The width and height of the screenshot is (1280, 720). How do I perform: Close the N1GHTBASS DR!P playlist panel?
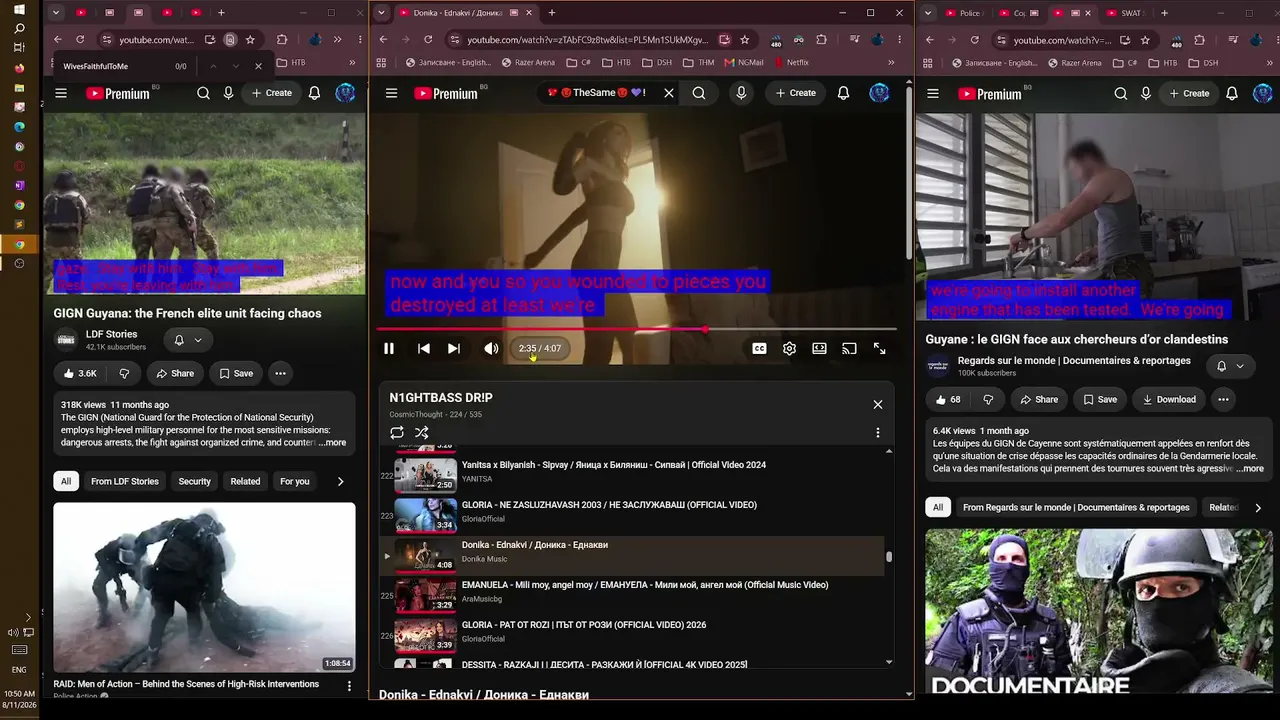pos(878,404)
